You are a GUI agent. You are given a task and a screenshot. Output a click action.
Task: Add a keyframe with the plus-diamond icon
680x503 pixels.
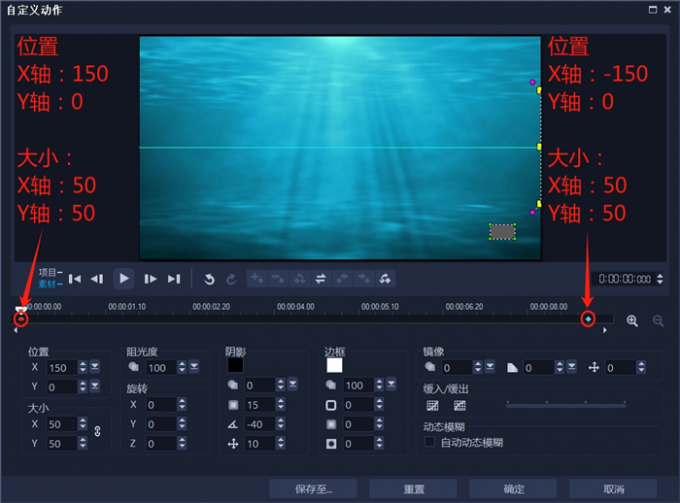point(257,278)
